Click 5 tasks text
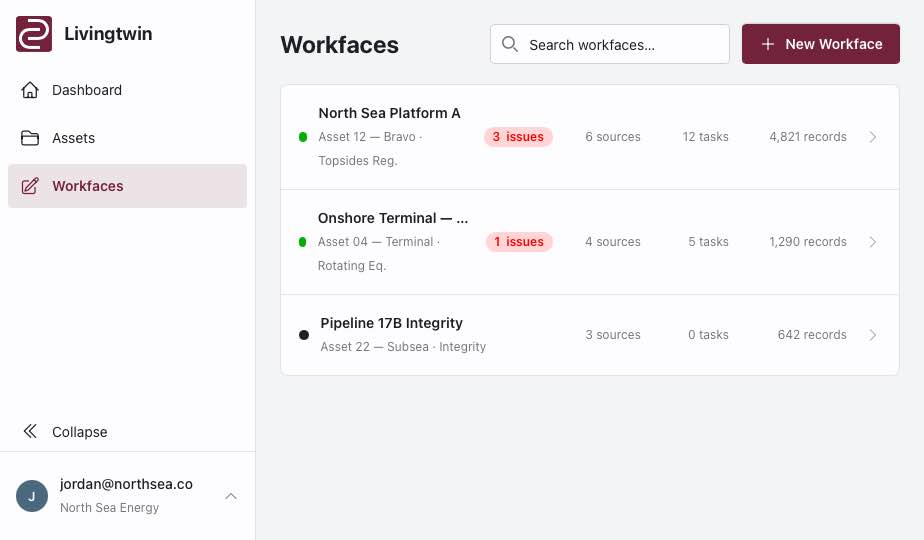The width and height of the screenshot is (924, 540). pyautogui.click(x=708, y=242)
